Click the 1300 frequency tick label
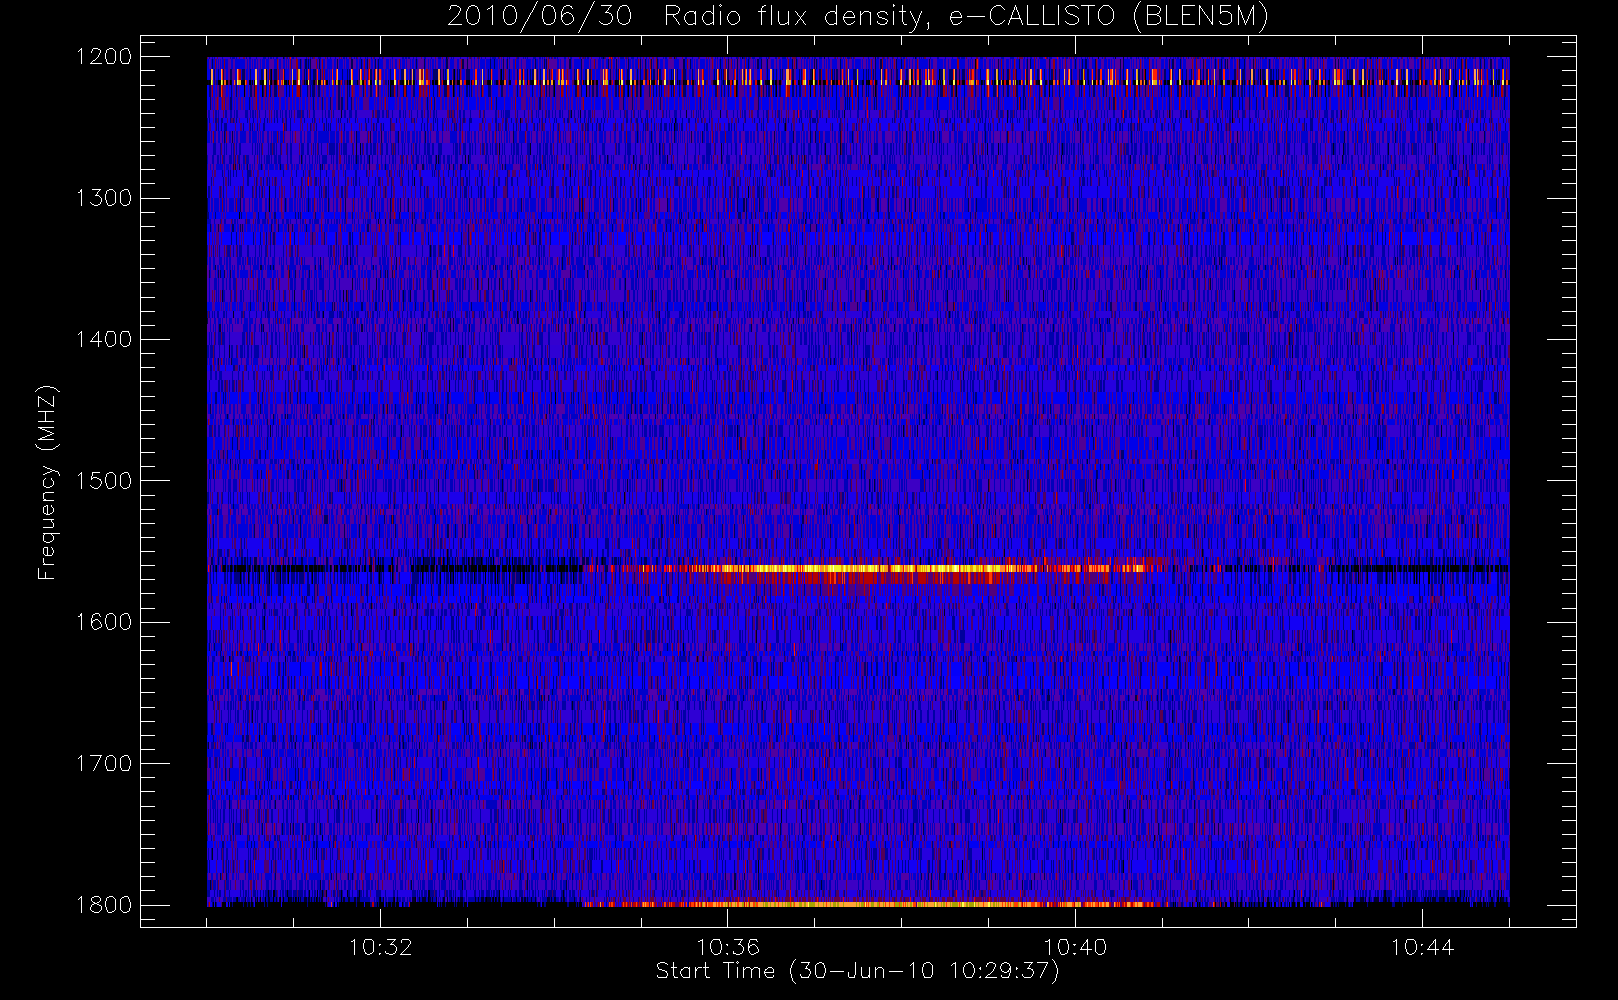1618x1000 pixels. tap(104, 198)
